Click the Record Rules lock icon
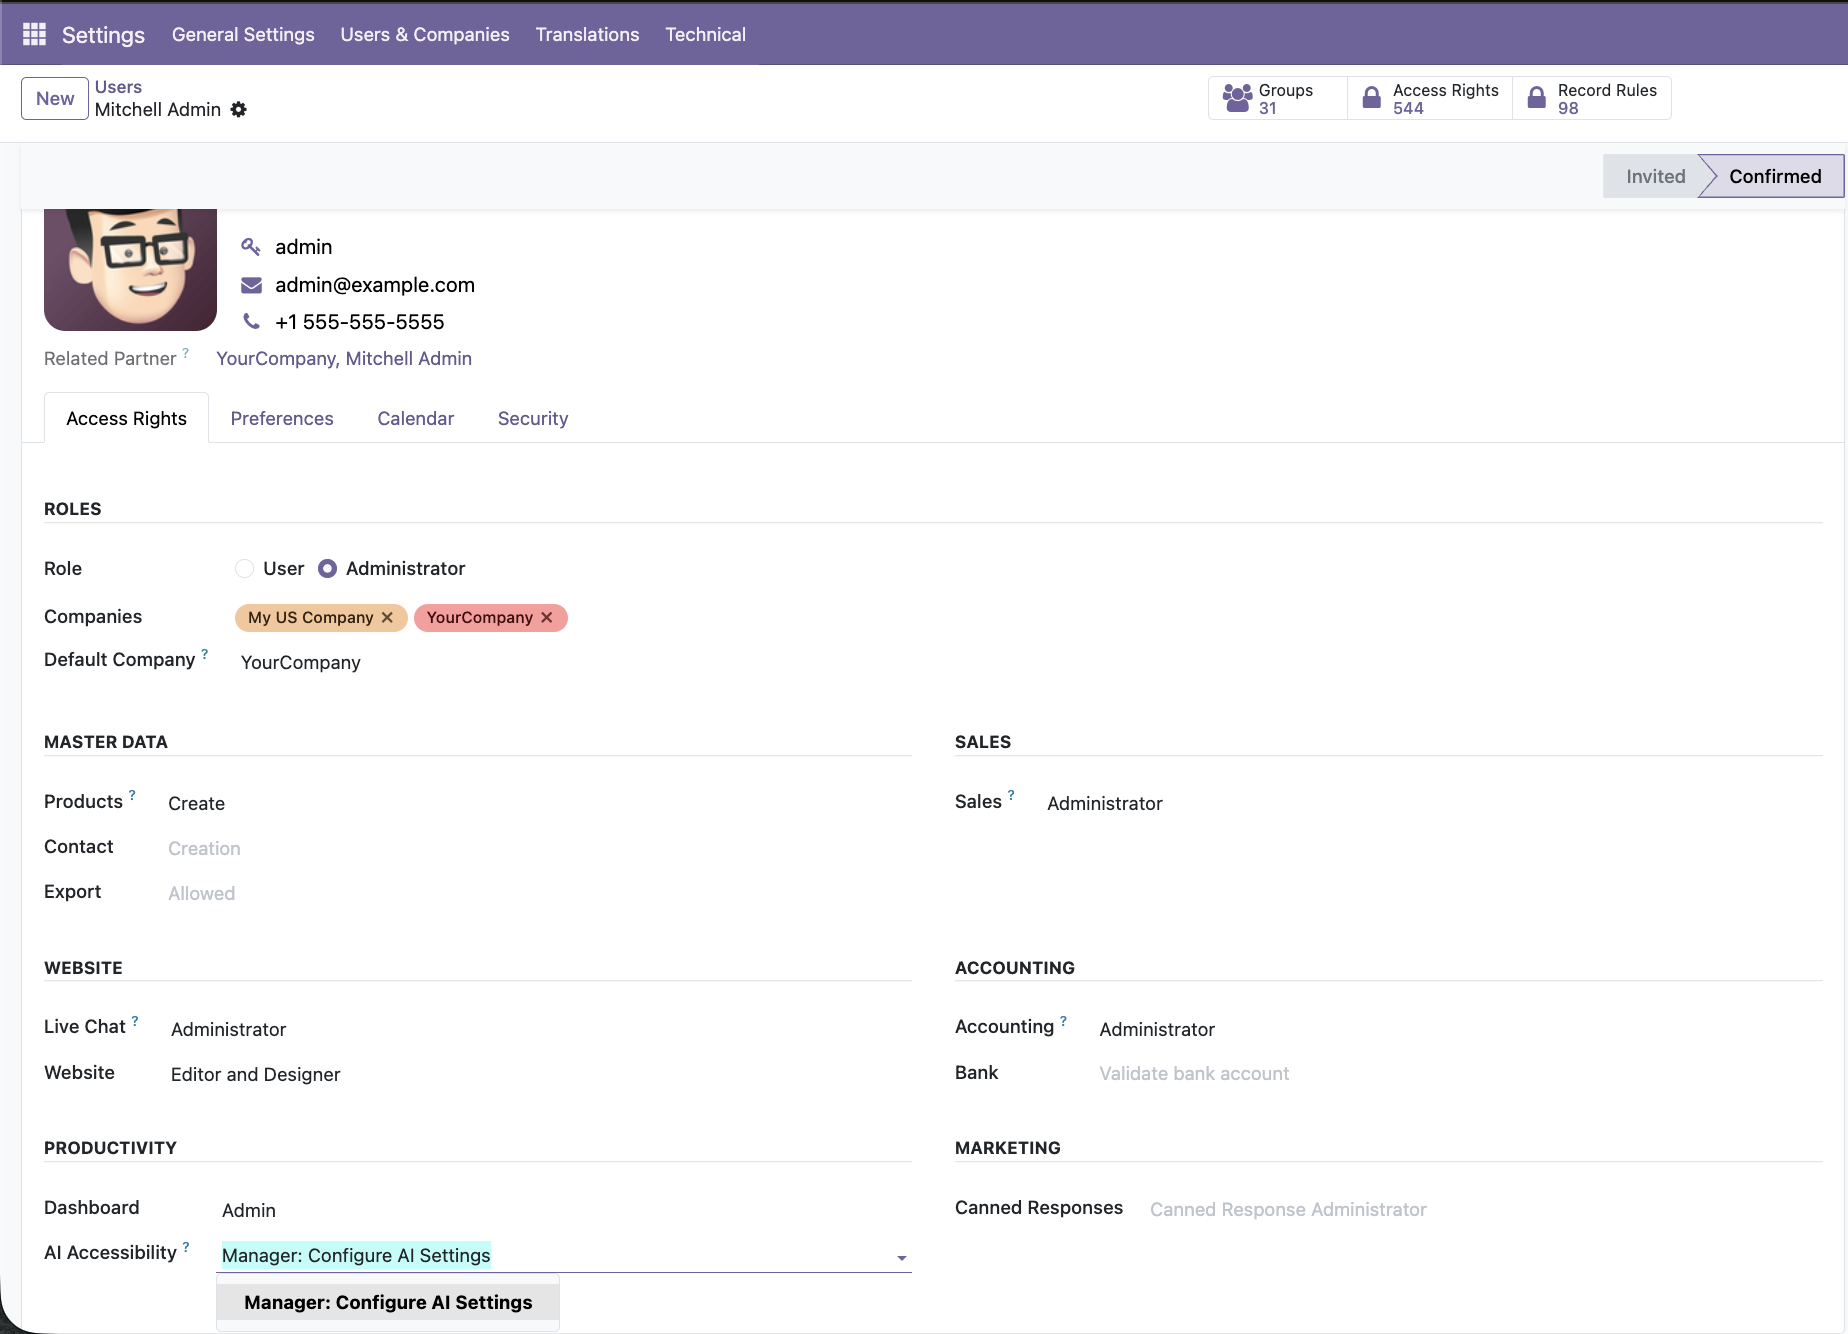Screen dimensions: 1848x1334 [1537, 98]
